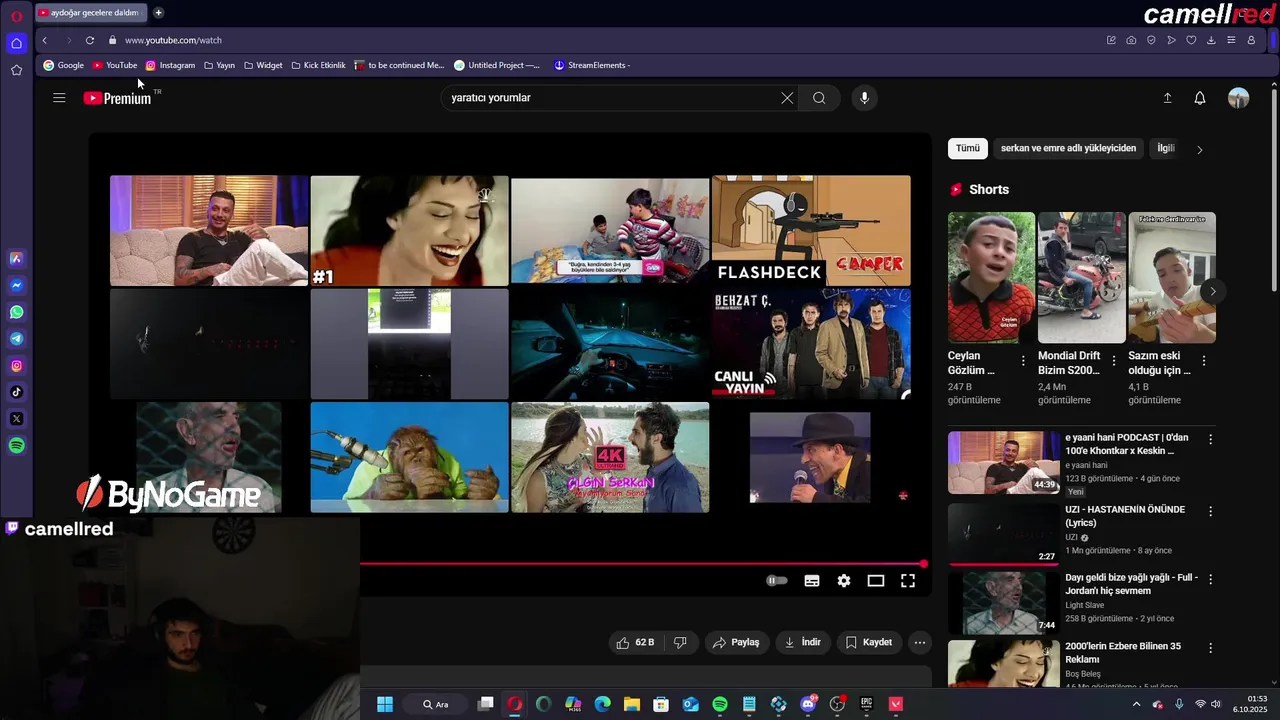Save video with Kaydet button
The height and width of the screenshot is (720, 1280).
868,642
